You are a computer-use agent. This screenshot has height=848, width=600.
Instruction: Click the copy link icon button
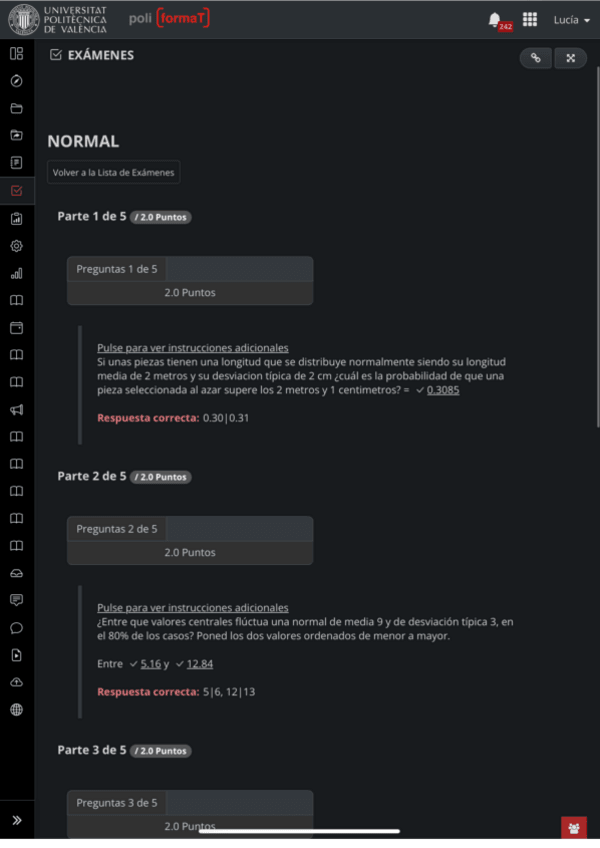[x=535, y=58]
